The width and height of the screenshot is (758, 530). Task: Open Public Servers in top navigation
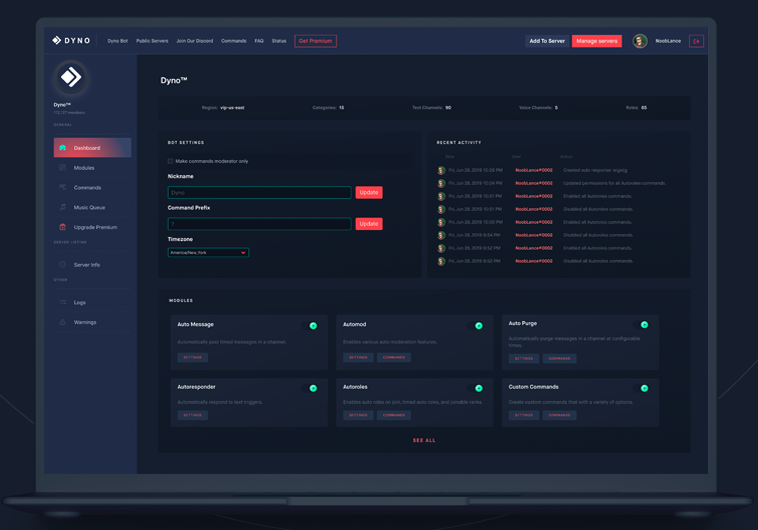152,41
